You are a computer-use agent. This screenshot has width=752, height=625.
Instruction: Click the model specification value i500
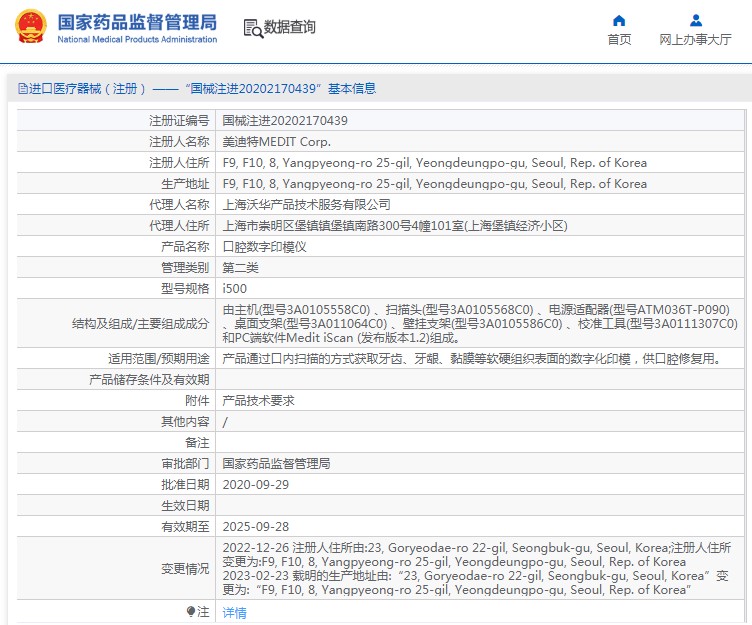234,289
